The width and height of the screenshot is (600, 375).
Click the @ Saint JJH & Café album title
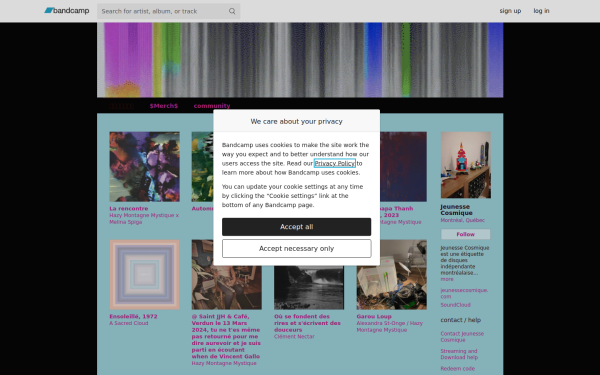pos(226,336)
